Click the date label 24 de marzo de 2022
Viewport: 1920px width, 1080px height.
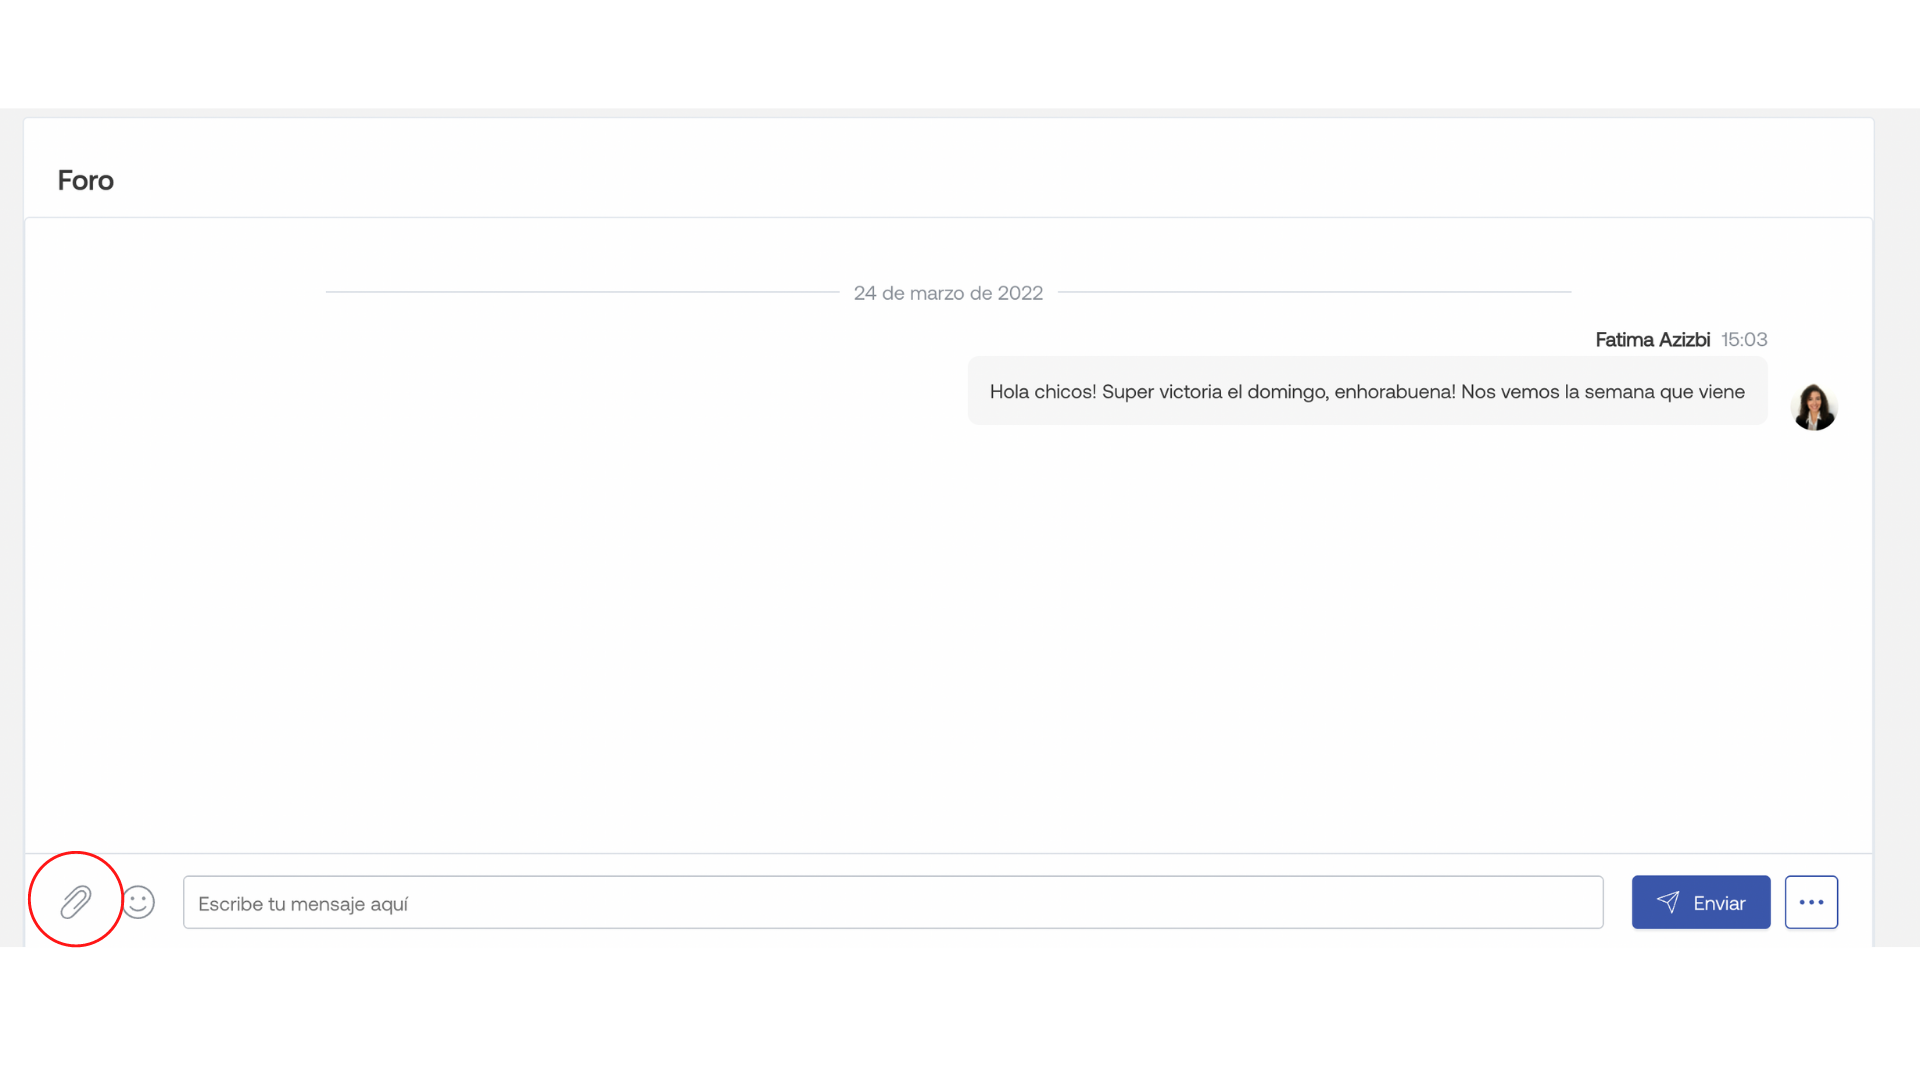948,293
